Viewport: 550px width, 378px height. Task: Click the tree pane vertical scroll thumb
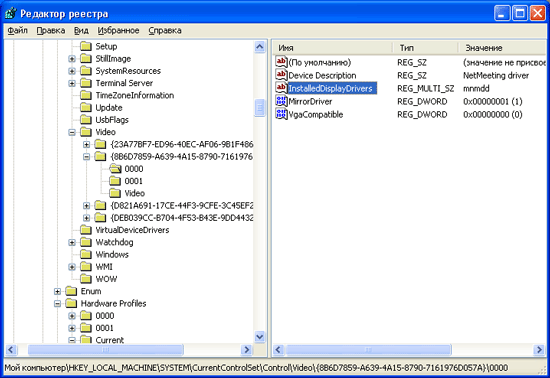click(260, 108)
